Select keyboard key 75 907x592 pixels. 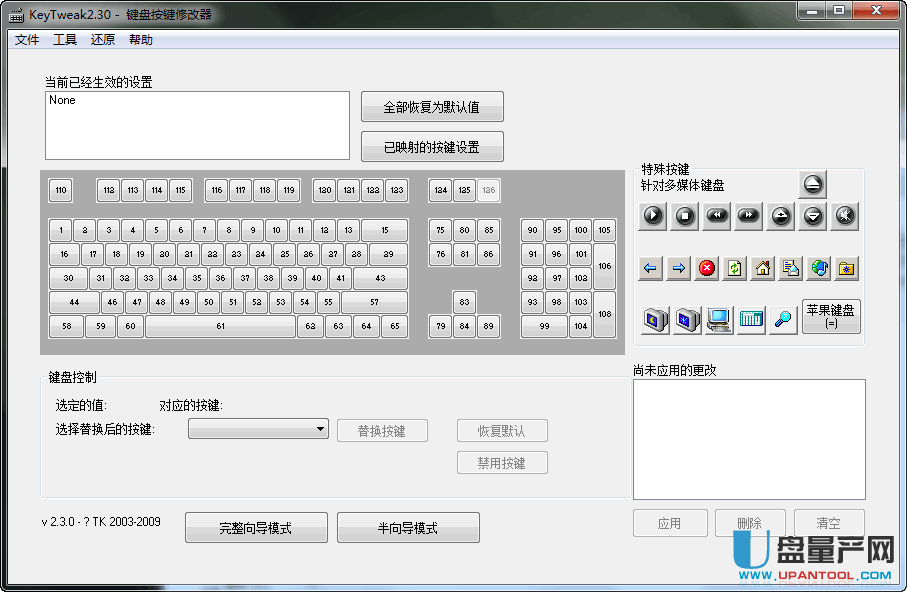pos(441,230)
